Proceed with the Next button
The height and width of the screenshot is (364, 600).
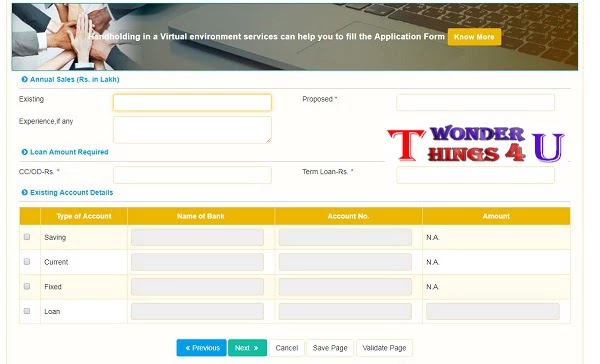[x=247, y=348]
